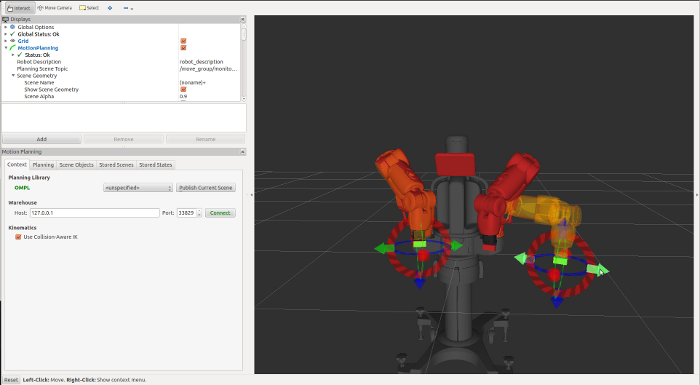The image size is (700, 385).
Task: Expand the Status: Ok row under MotionPlanning
Action: (x=12, y=55)
